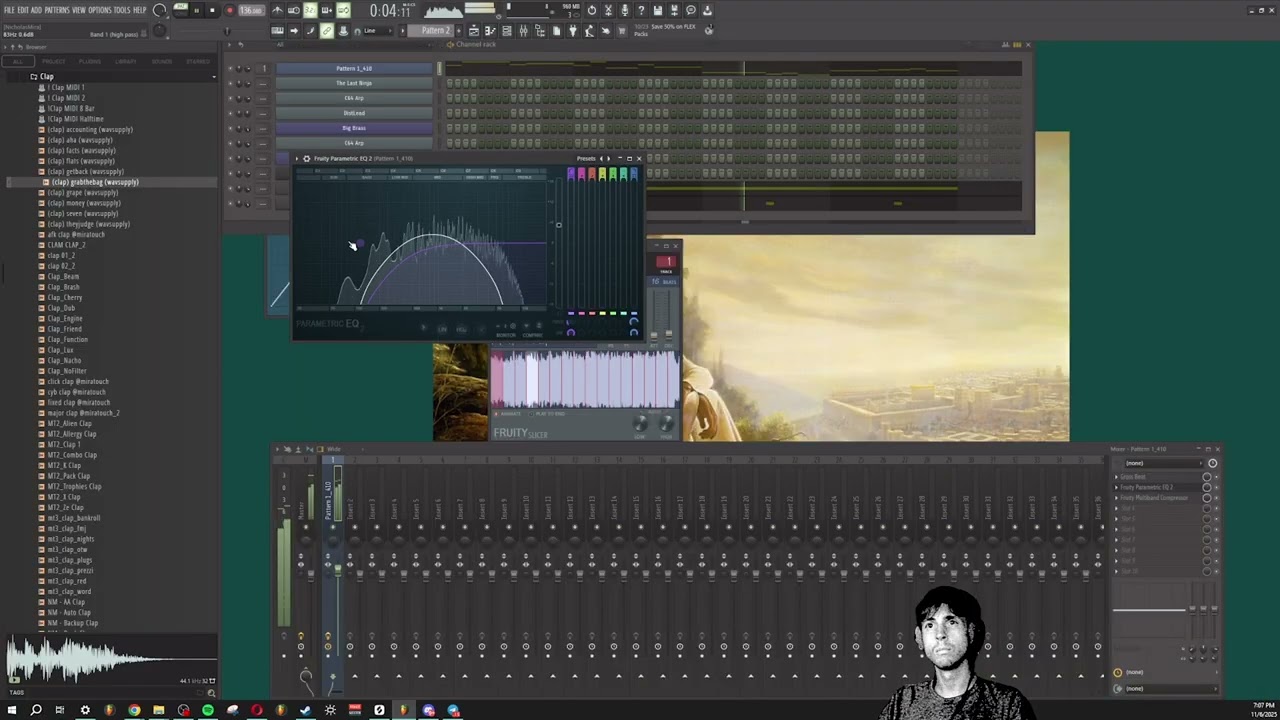Select 'afk clap @miratouch' sample

pyautogui.click(x=76, y=234)
